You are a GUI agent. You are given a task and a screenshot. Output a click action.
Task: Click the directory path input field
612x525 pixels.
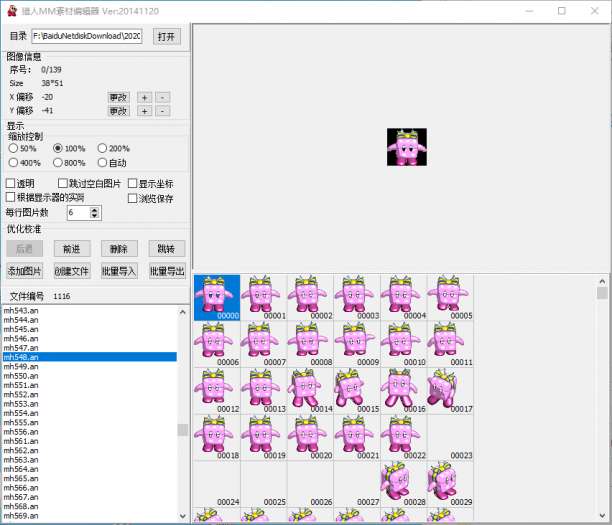87,36
